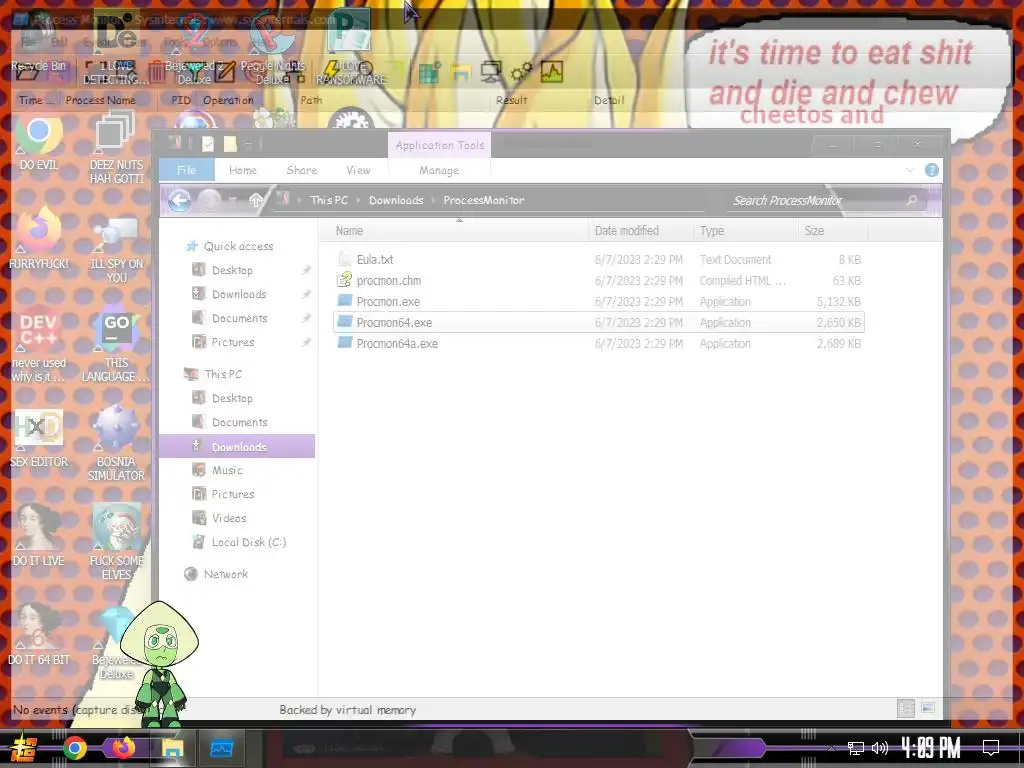The width and height of the screenshot is (1024, 768).
Task: Switch to the View ribbon tab
Action: click(359, 170)
